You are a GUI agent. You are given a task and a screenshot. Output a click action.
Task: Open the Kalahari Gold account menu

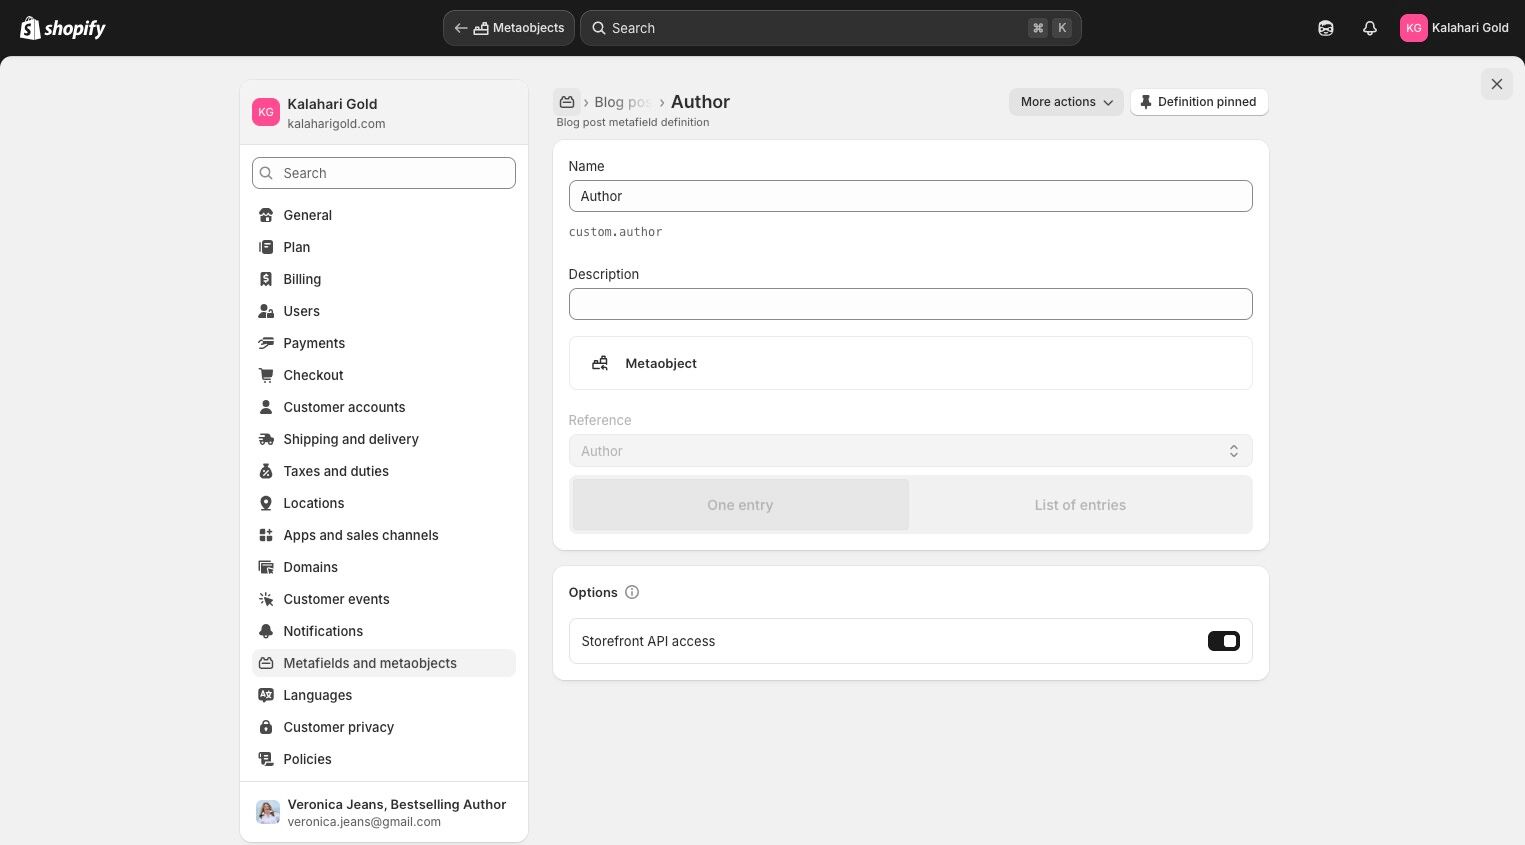(x=1454, y=28)
